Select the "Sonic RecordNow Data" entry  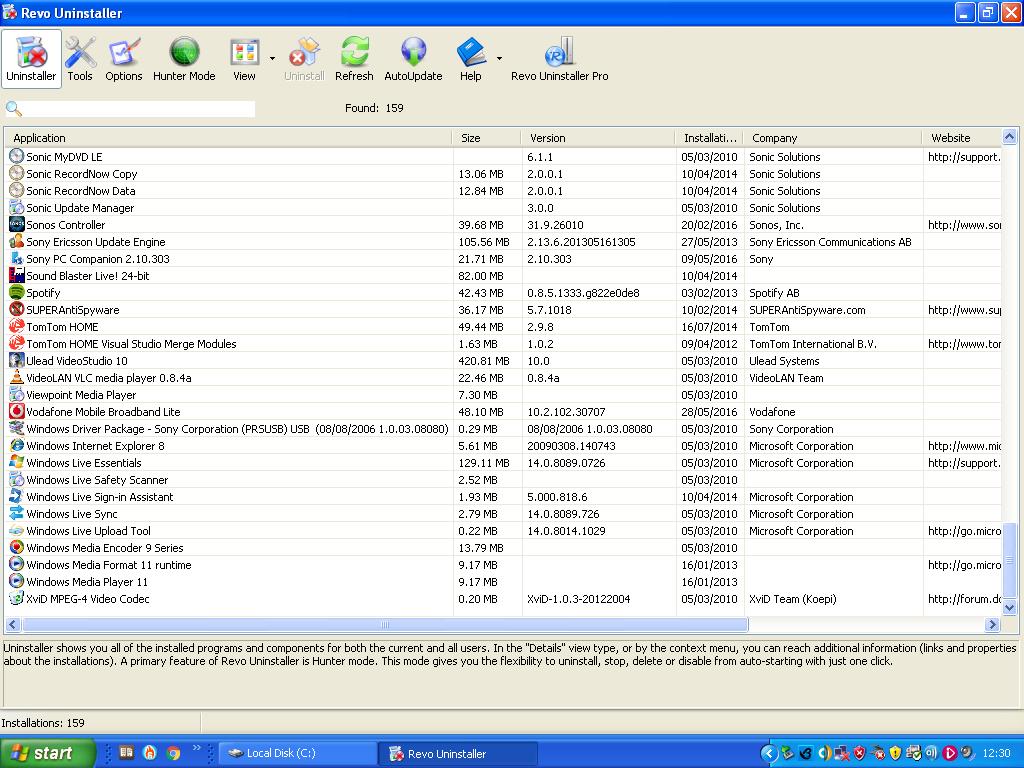point(81,191)
